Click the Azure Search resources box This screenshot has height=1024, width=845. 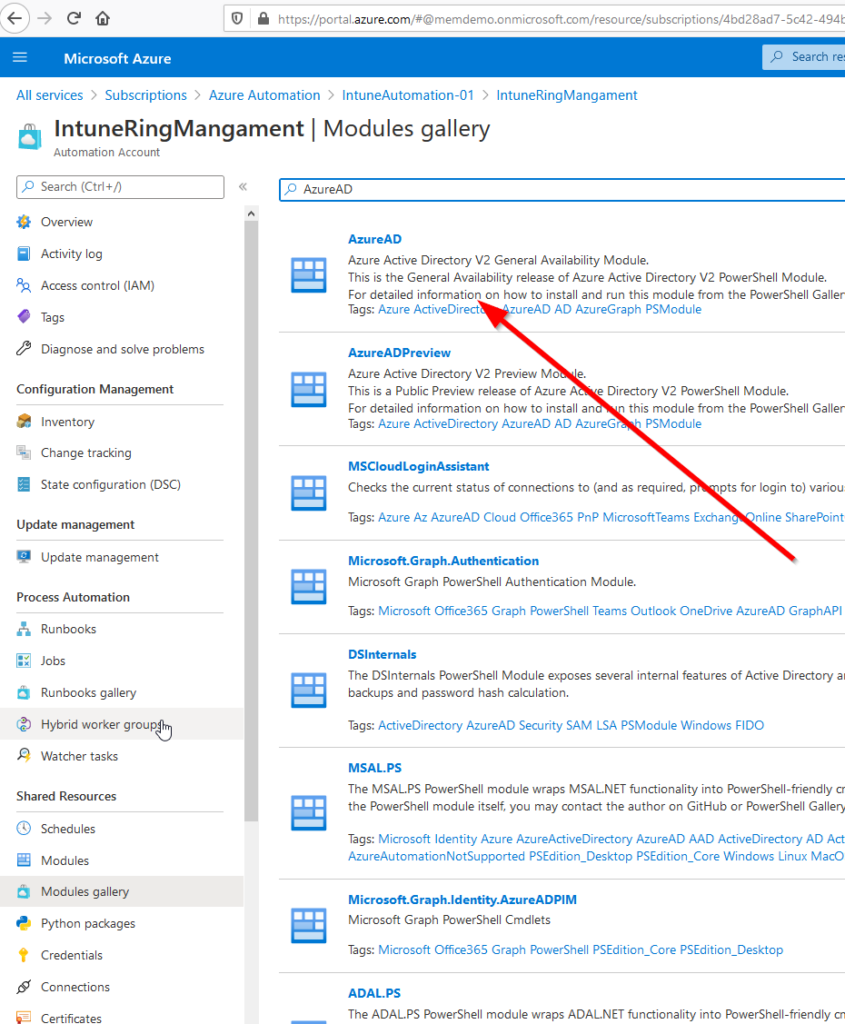tap(804, 57)
